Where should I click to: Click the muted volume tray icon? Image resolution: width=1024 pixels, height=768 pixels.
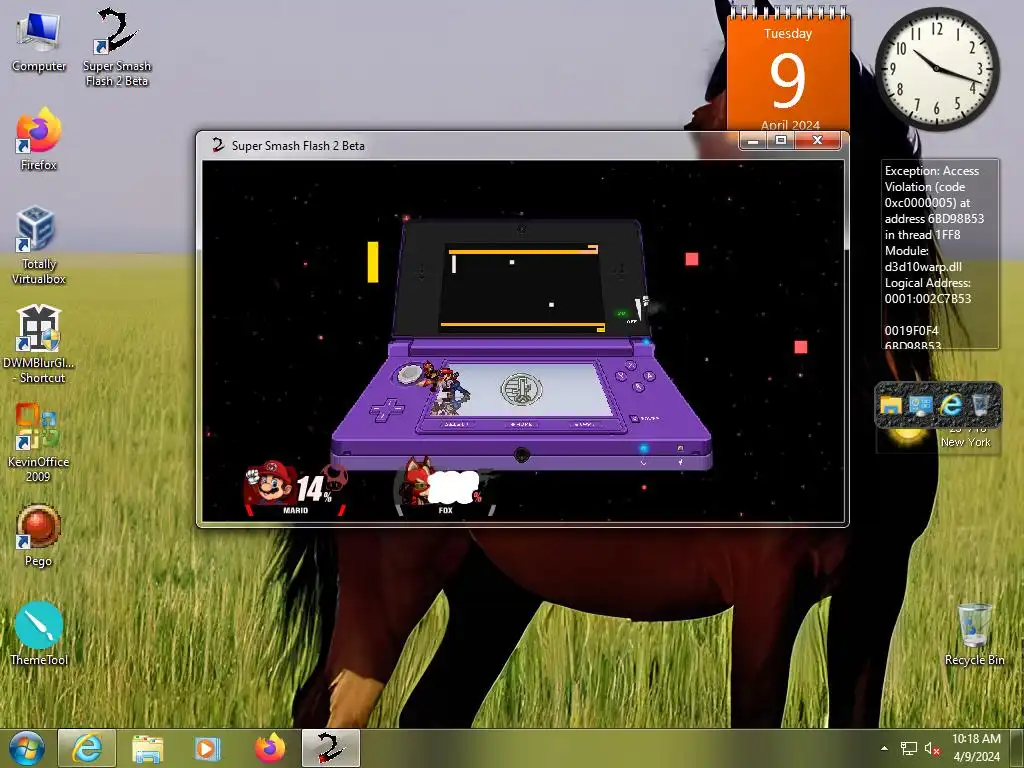[x=932, y=748]
